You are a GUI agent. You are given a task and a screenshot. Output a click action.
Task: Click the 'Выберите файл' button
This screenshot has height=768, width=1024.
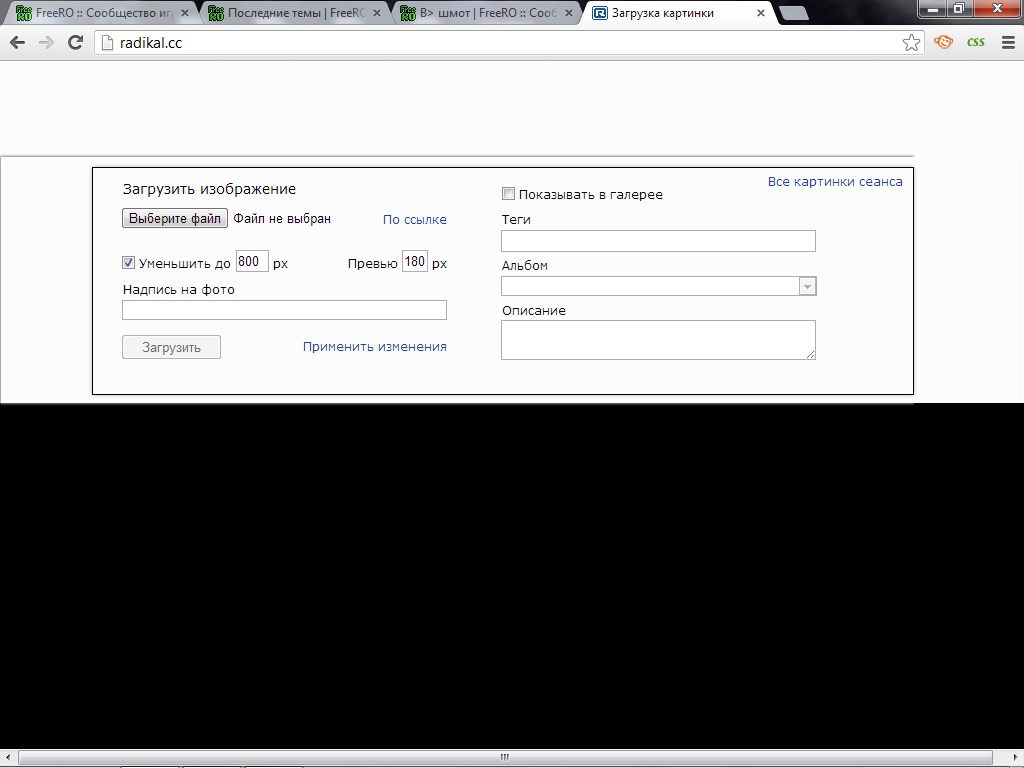point(174,218)
